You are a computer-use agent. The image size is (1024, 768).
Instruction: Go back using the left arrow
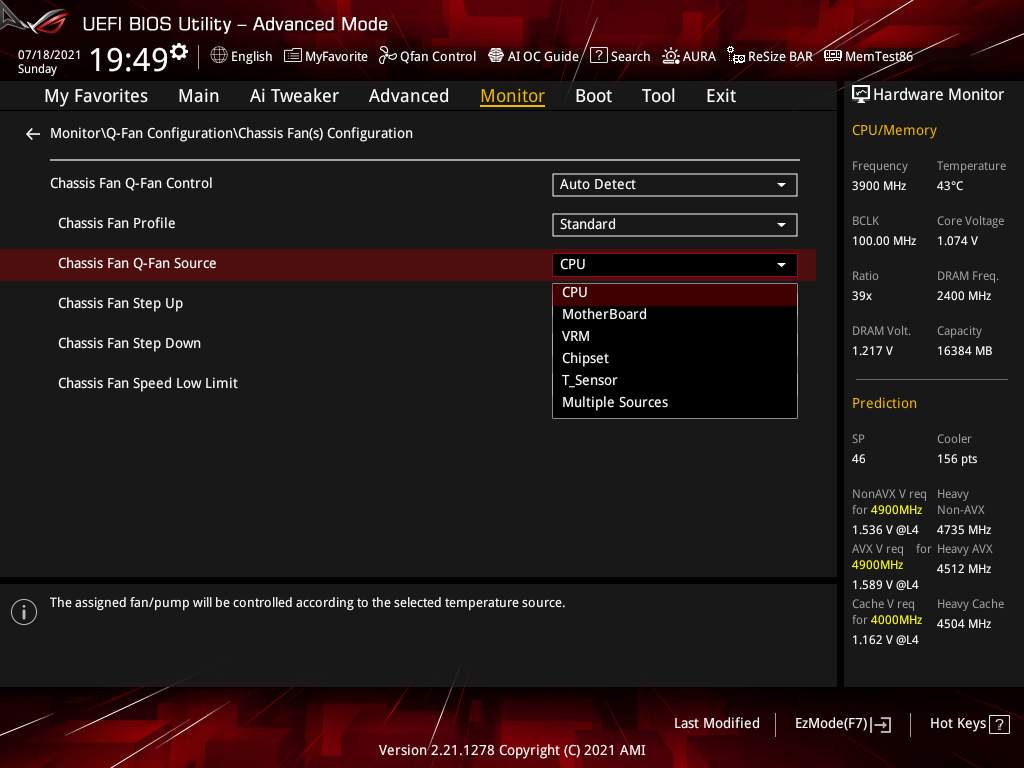point(32,133)
